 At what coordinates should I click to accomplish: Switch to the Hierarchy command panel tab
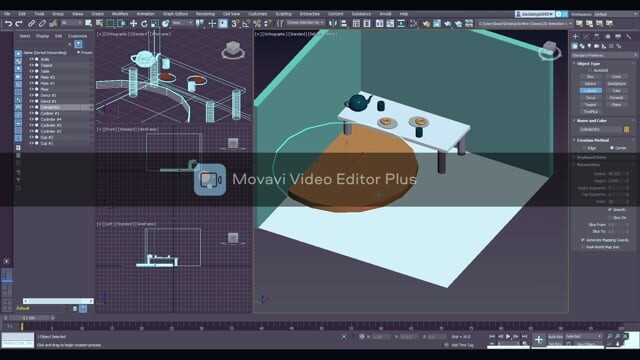pyautogui.click(x=597, y=37)
